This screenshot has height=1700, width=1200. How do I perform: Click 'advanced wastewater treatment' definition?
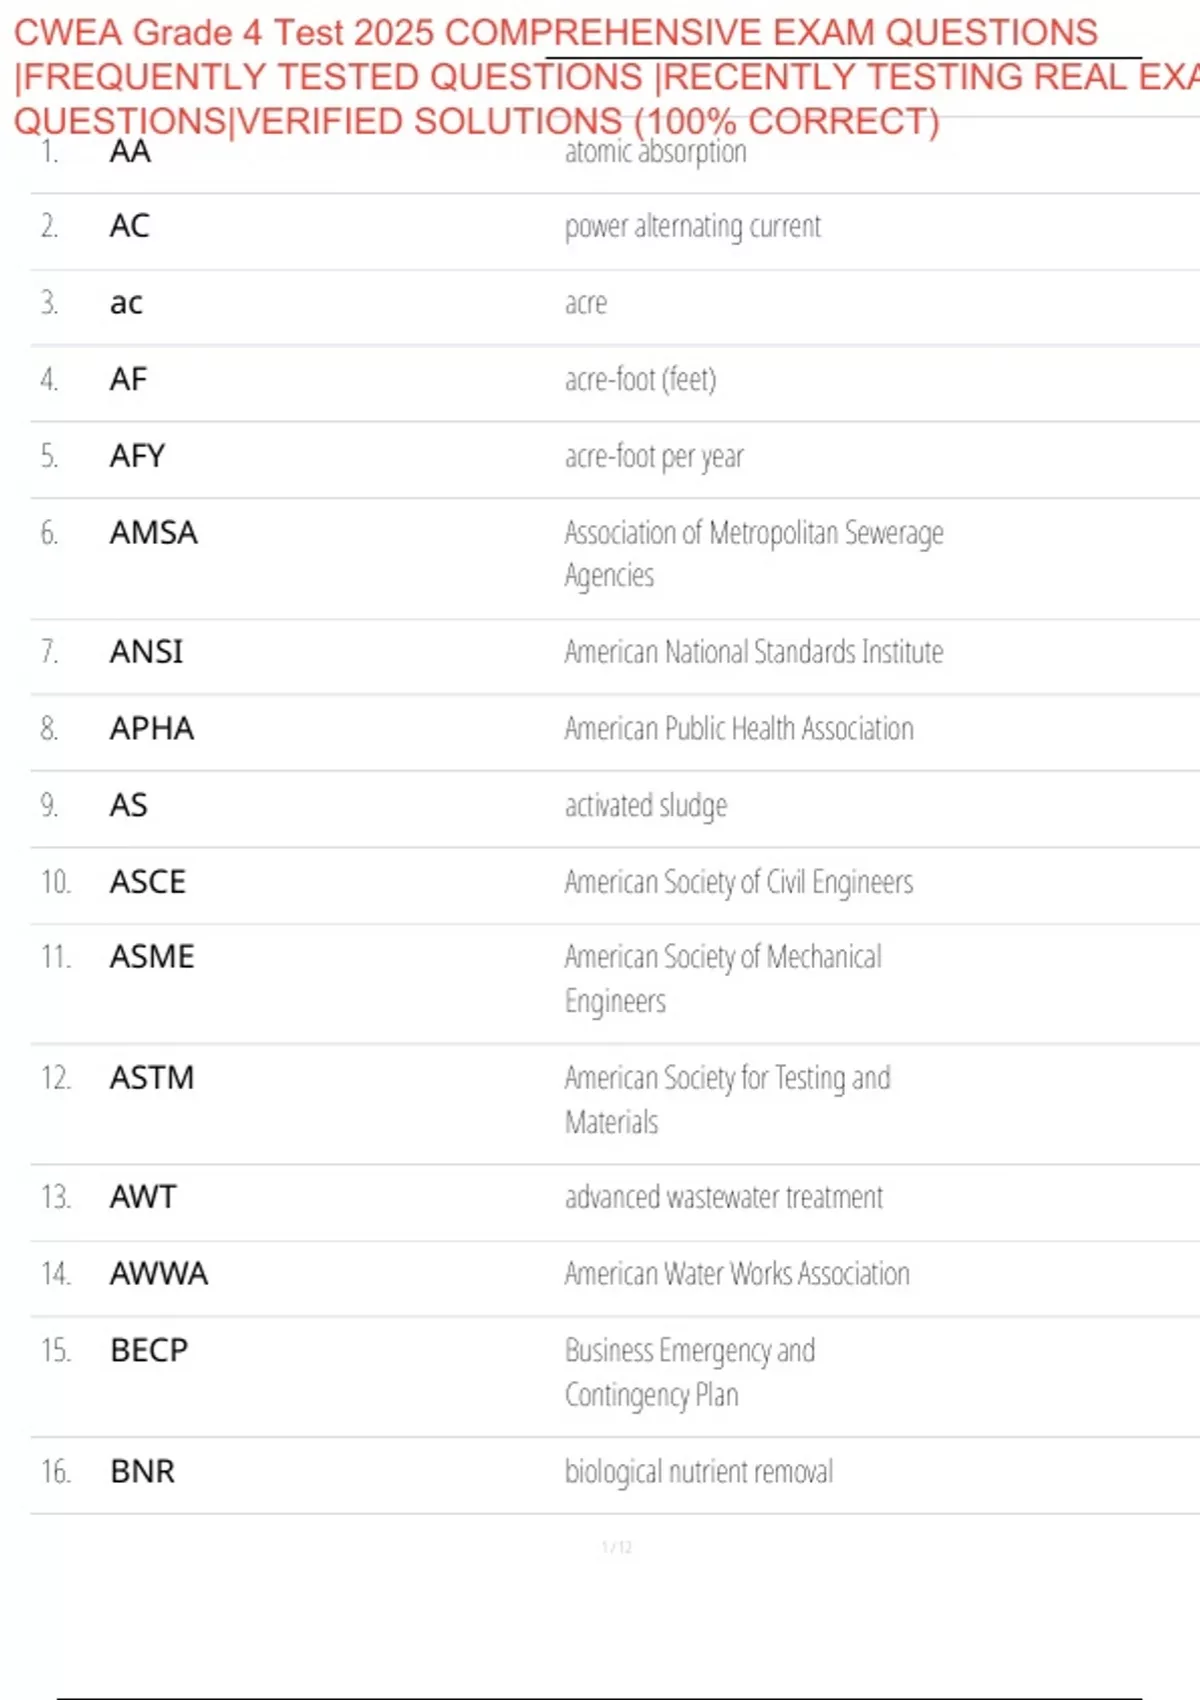click(x=724, y=1197)
